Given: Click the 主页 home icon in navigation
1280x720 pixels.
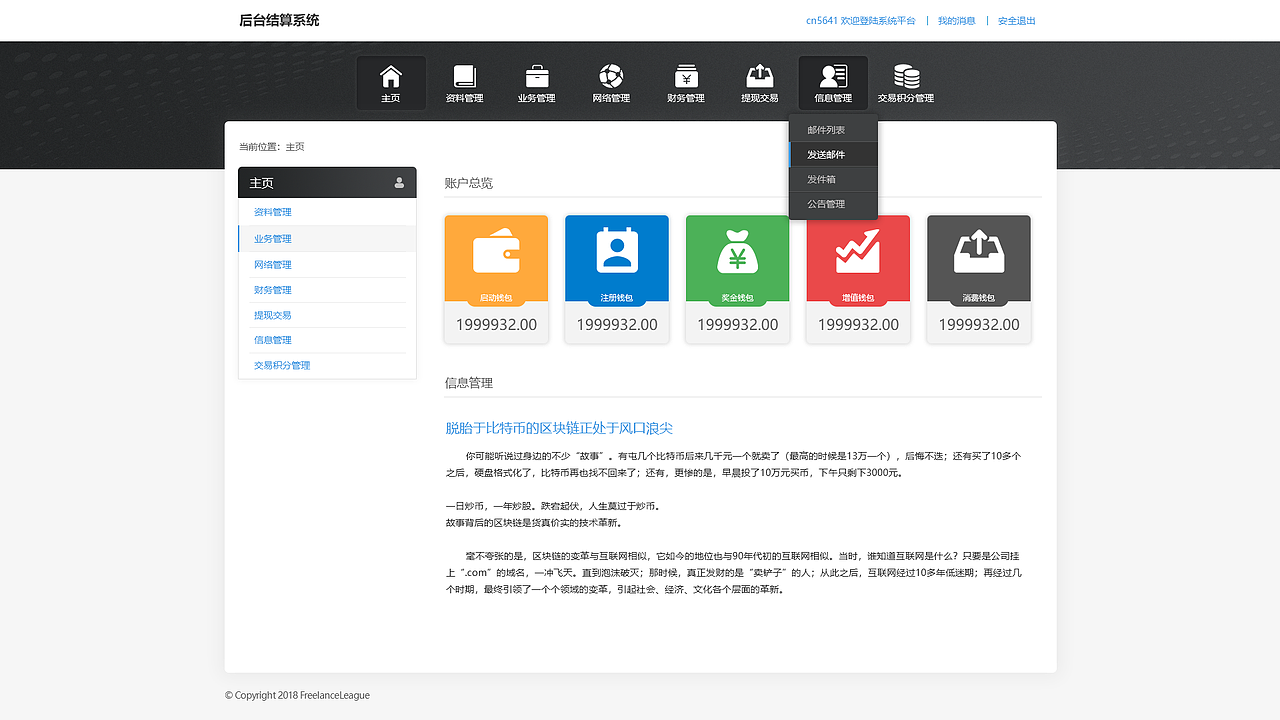Looking at the screenshot, I should click(391, 76).
